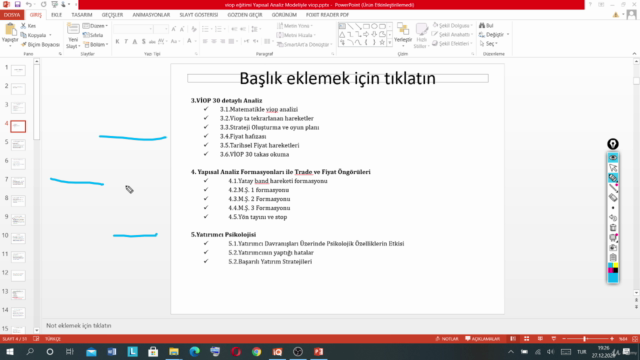Toggle bold K formatting
This screenshot has width=640, height=360.
click(118, 41)
